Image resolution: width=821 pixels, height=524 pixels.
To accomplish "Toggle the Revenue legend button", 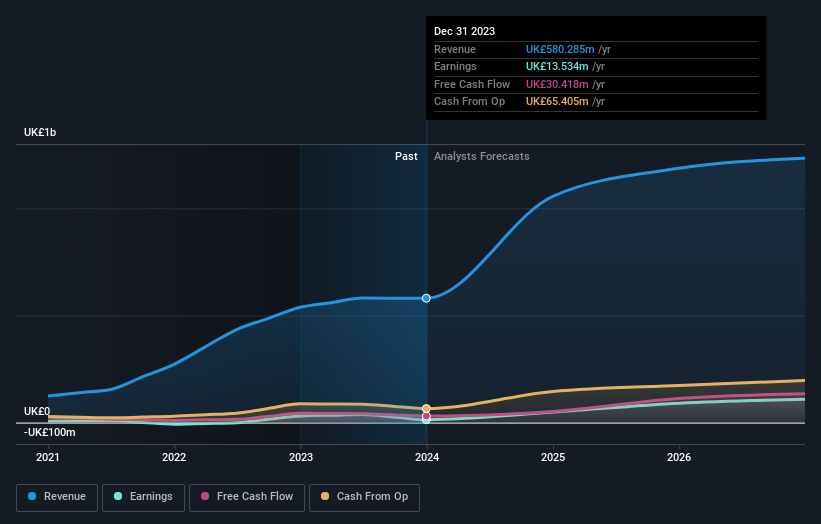I will point(57,497).
